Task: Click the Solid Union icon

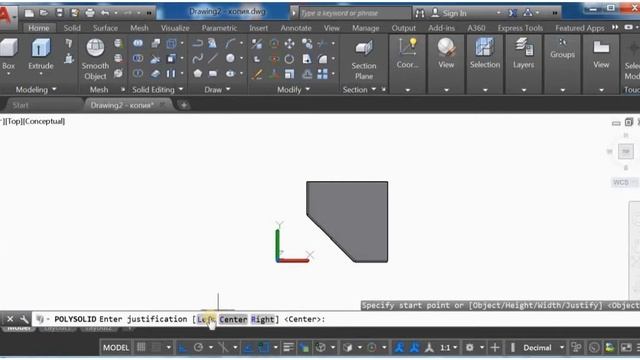Action: coord(138,43)
